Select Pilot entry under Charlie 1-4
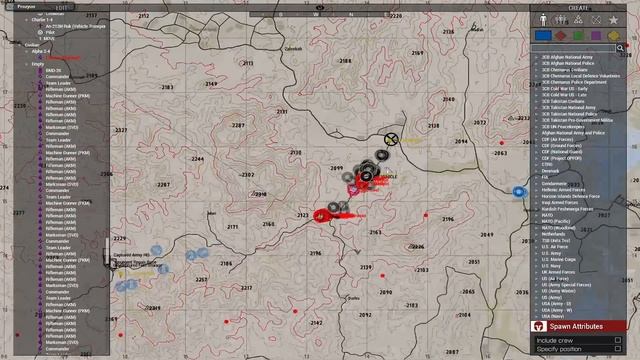This screenshot has width=640, height=360. (50, 32)
